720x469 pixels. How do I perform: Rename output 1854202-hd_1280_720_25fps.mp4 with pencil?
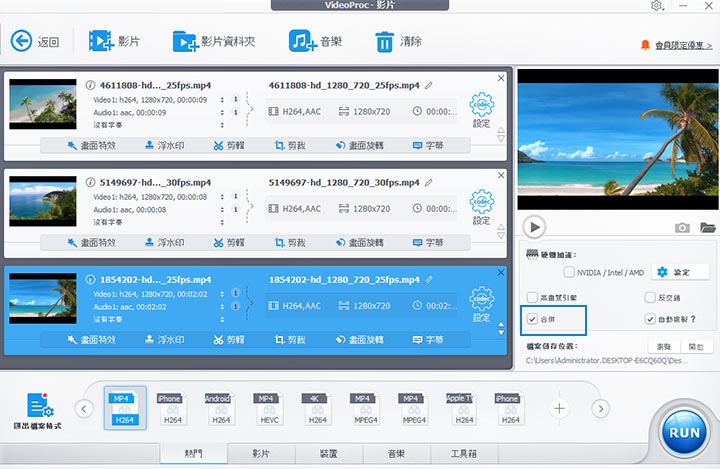(429, 279)
